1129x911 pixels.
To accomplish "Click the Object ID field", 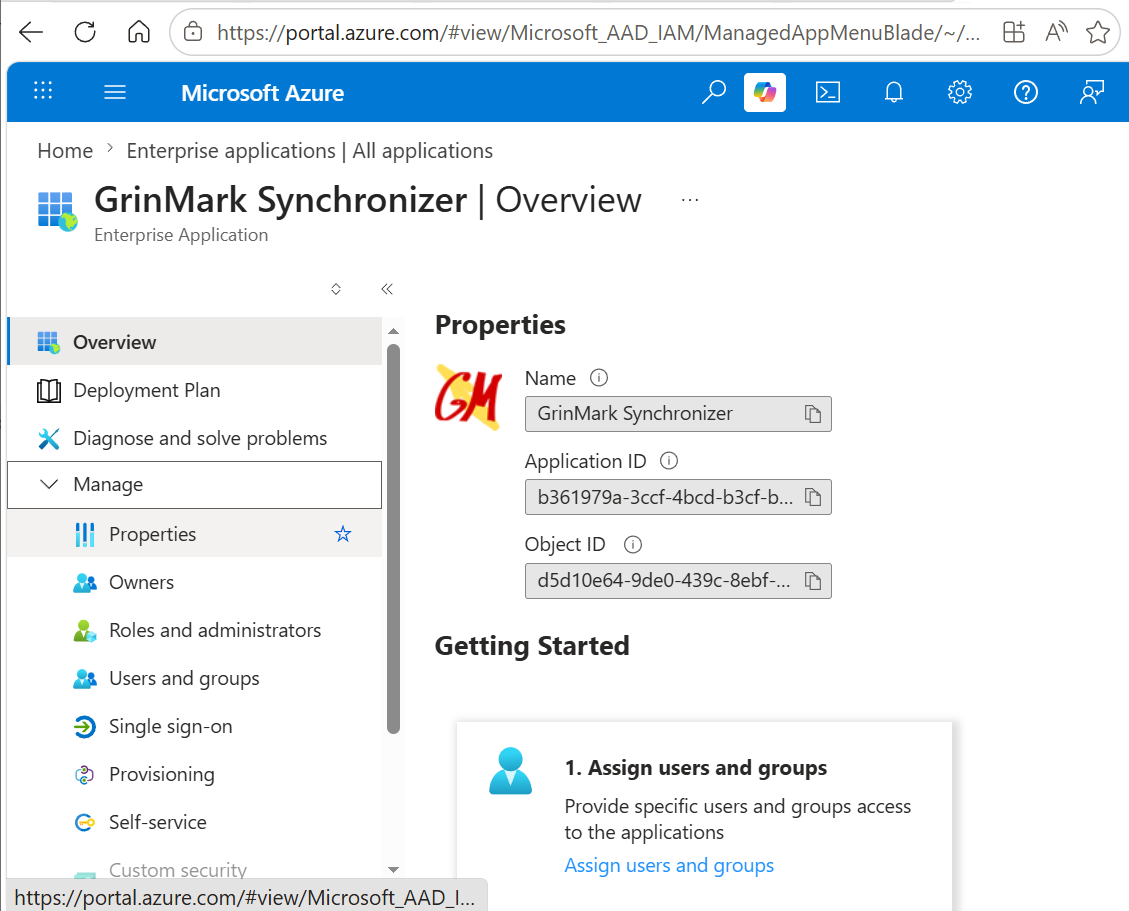I will (678, 580).
